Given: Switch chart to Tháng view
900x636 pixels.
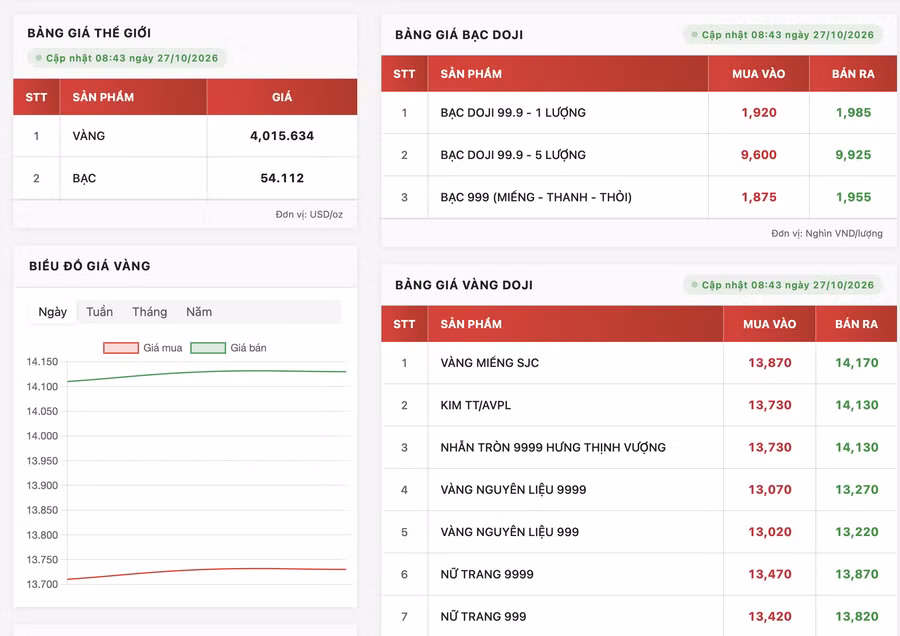Looking at the screenshot, I should (149, 312).
